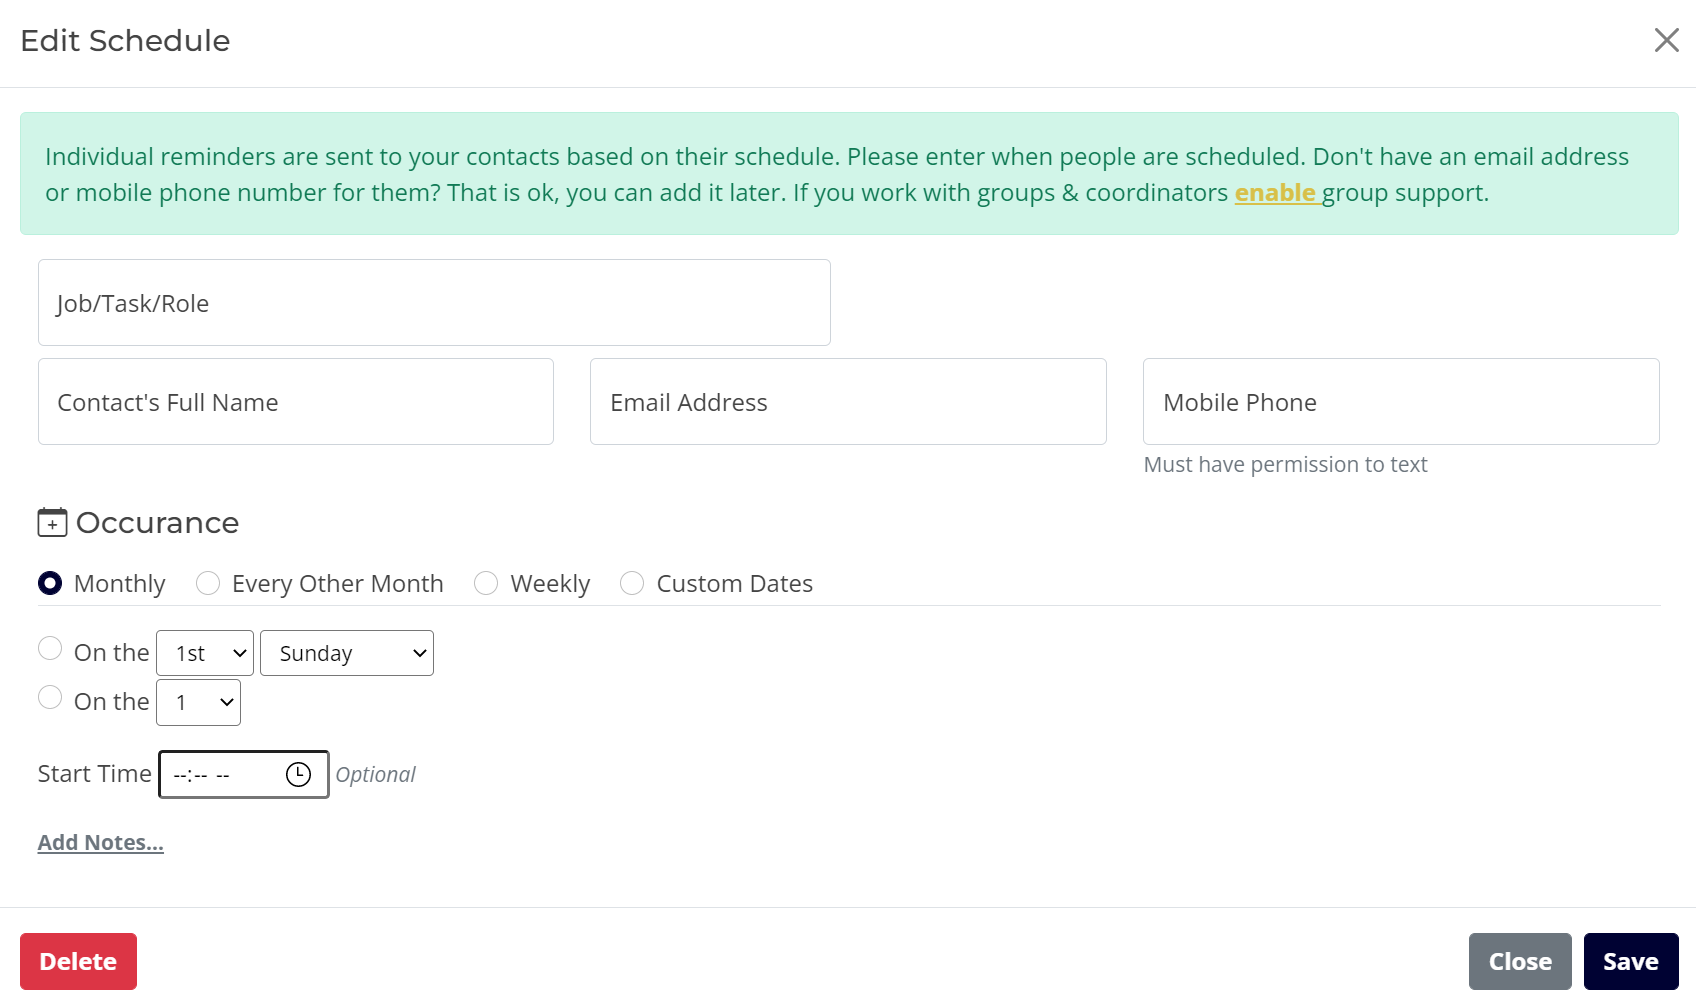
Task: Pick the Custom Dates radio option
Action: coord(632,583)
